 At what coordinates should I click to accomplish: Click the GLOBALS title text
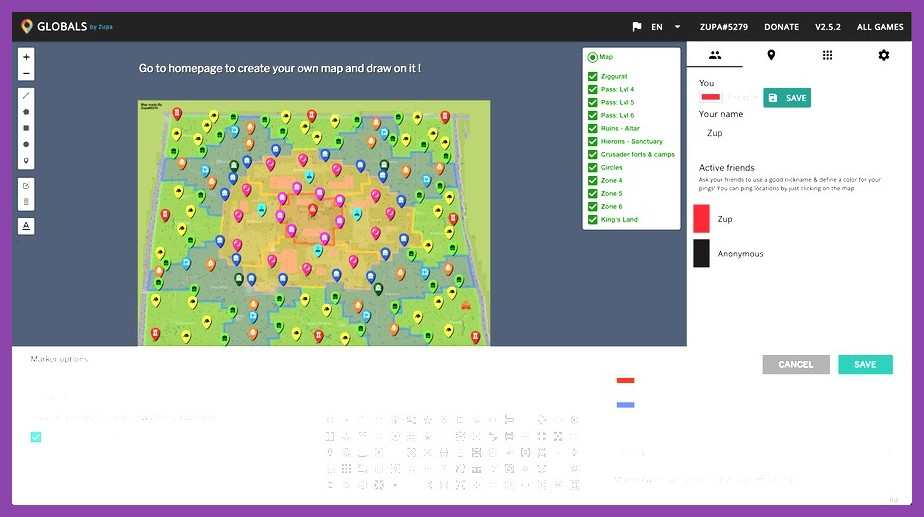click(x=62, y=27)
